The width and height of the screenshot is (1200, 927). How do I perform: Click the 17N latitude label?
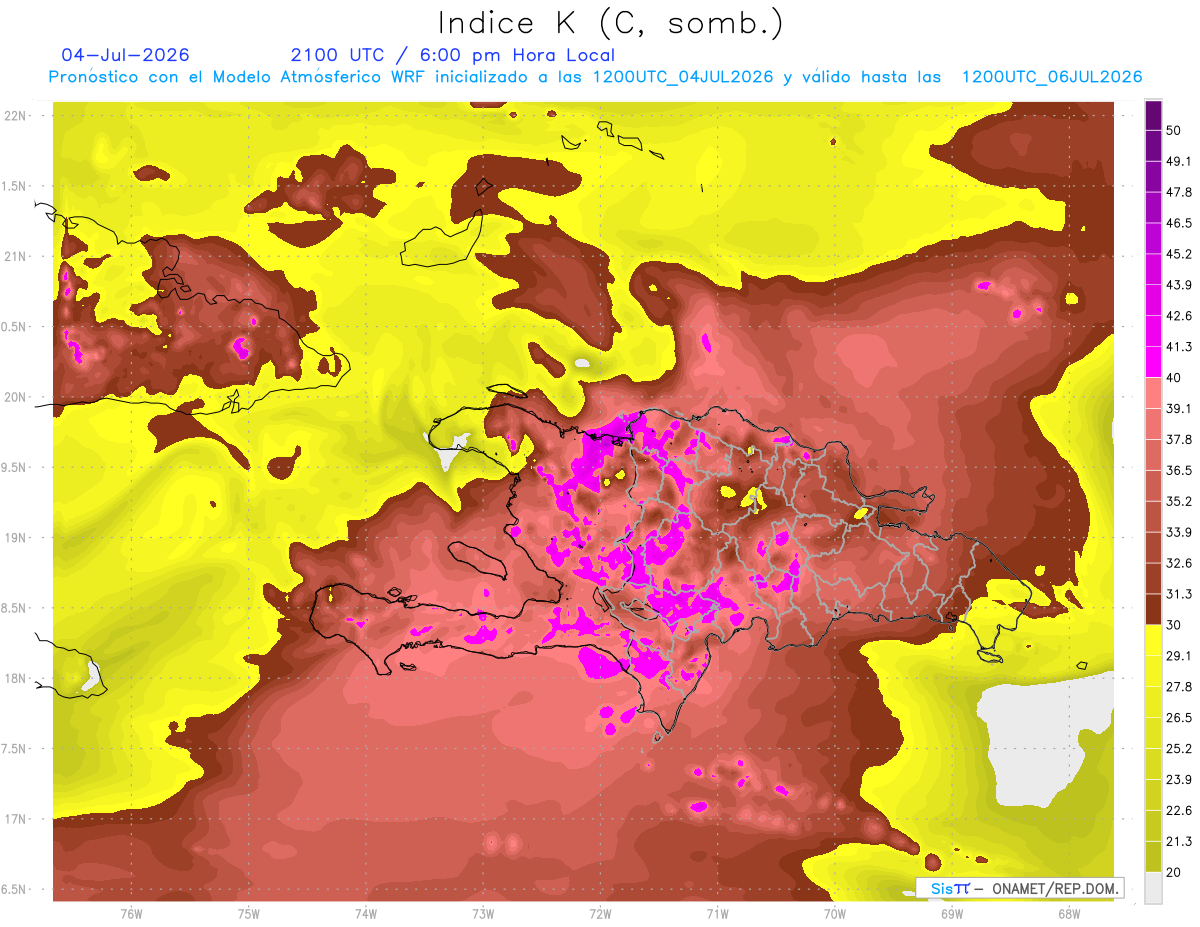[16, 819]
